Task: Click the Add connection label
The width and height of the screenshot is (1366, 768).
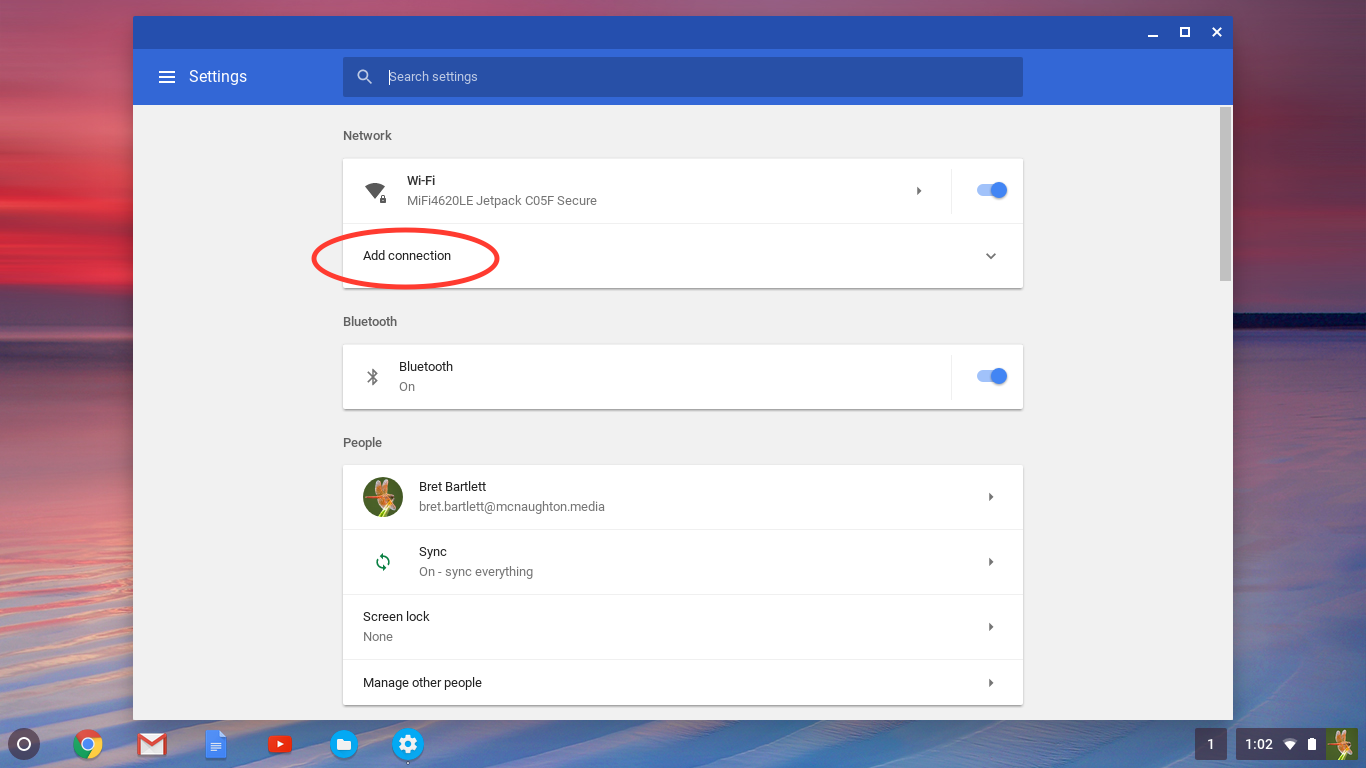Action: pos(407,256)
